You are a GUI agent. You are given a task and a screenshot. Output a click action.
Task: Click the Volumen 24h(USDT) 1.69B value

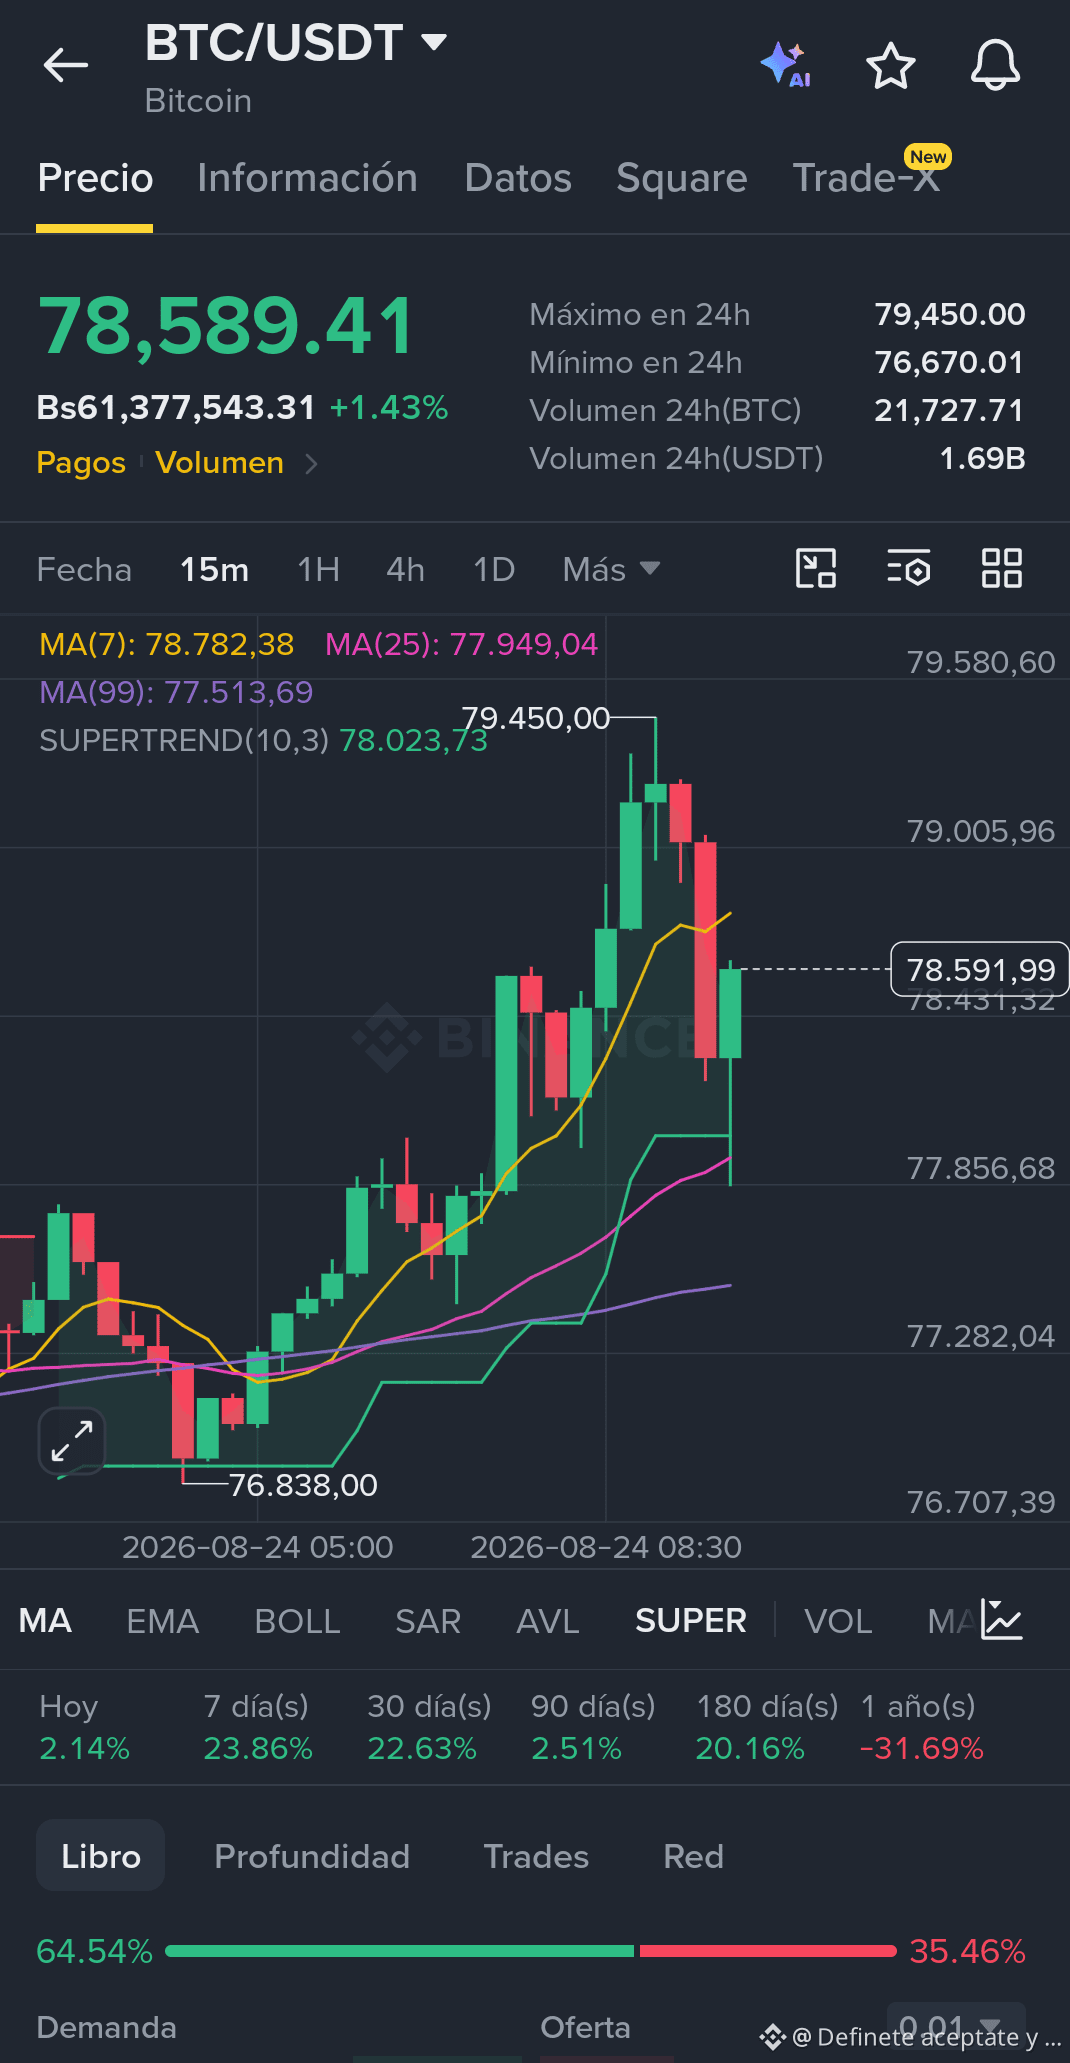982,458
